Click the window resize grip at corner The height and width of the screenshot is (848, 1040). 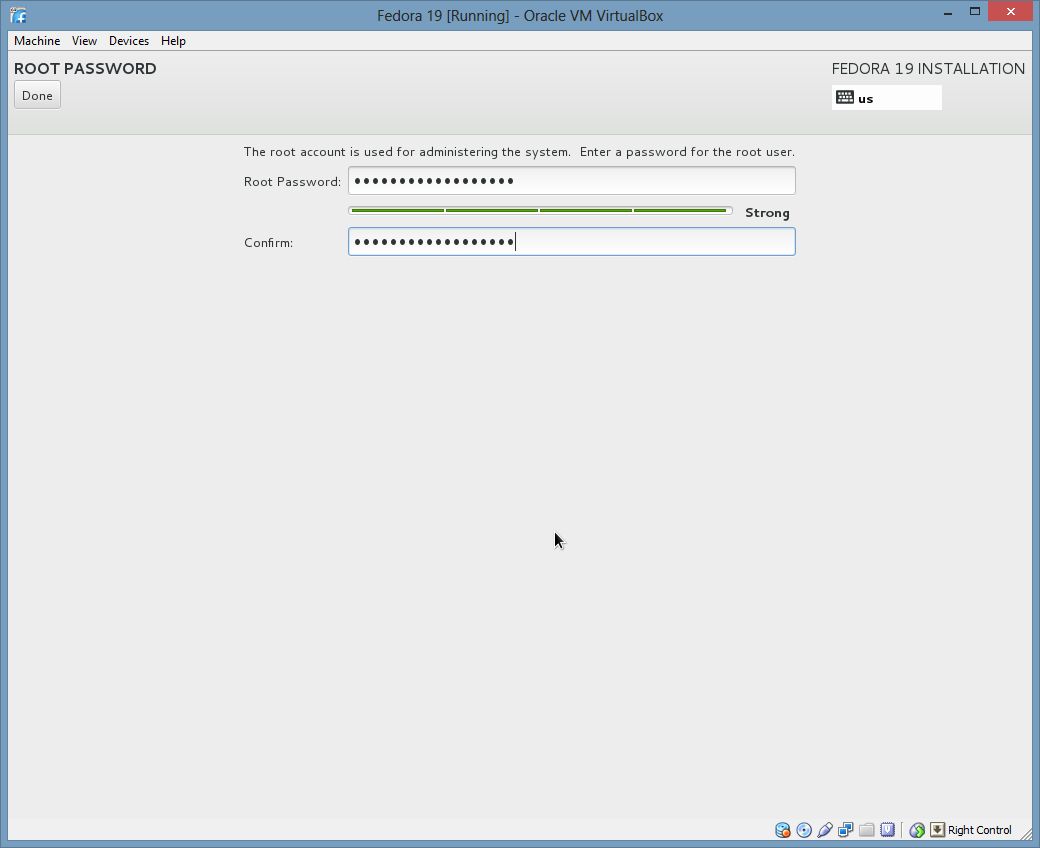[x=1026, y=835]
